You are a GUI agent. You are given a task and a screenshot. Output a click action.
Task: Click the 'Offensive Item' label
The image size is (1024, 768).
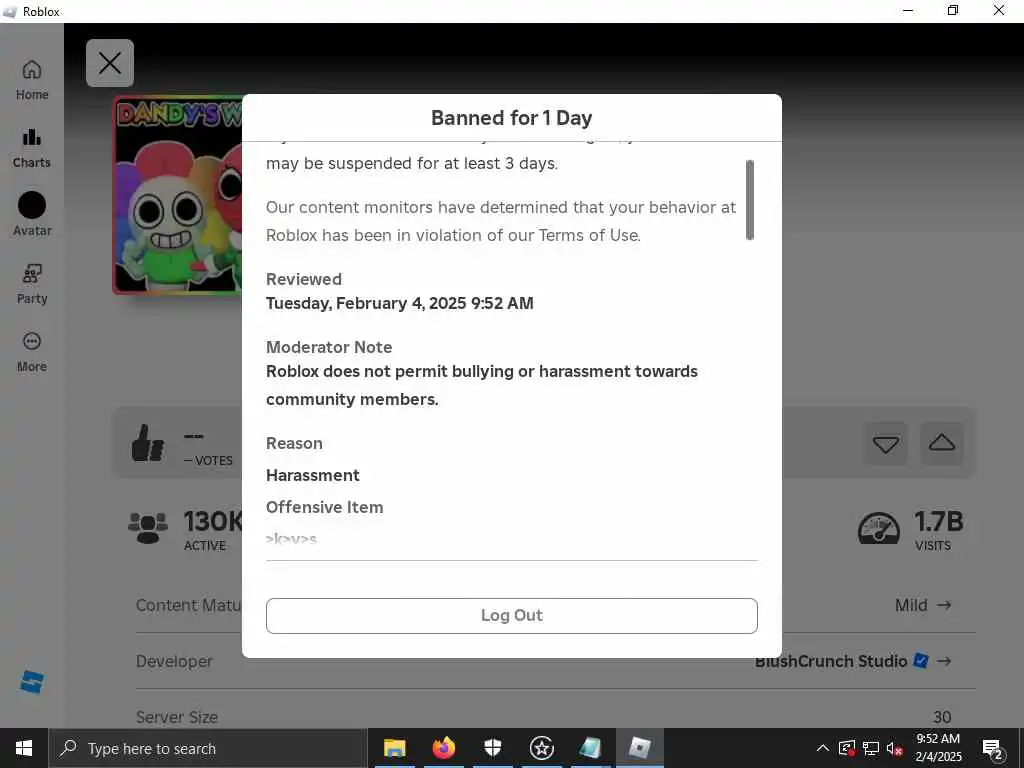click(x=325, y=507)
